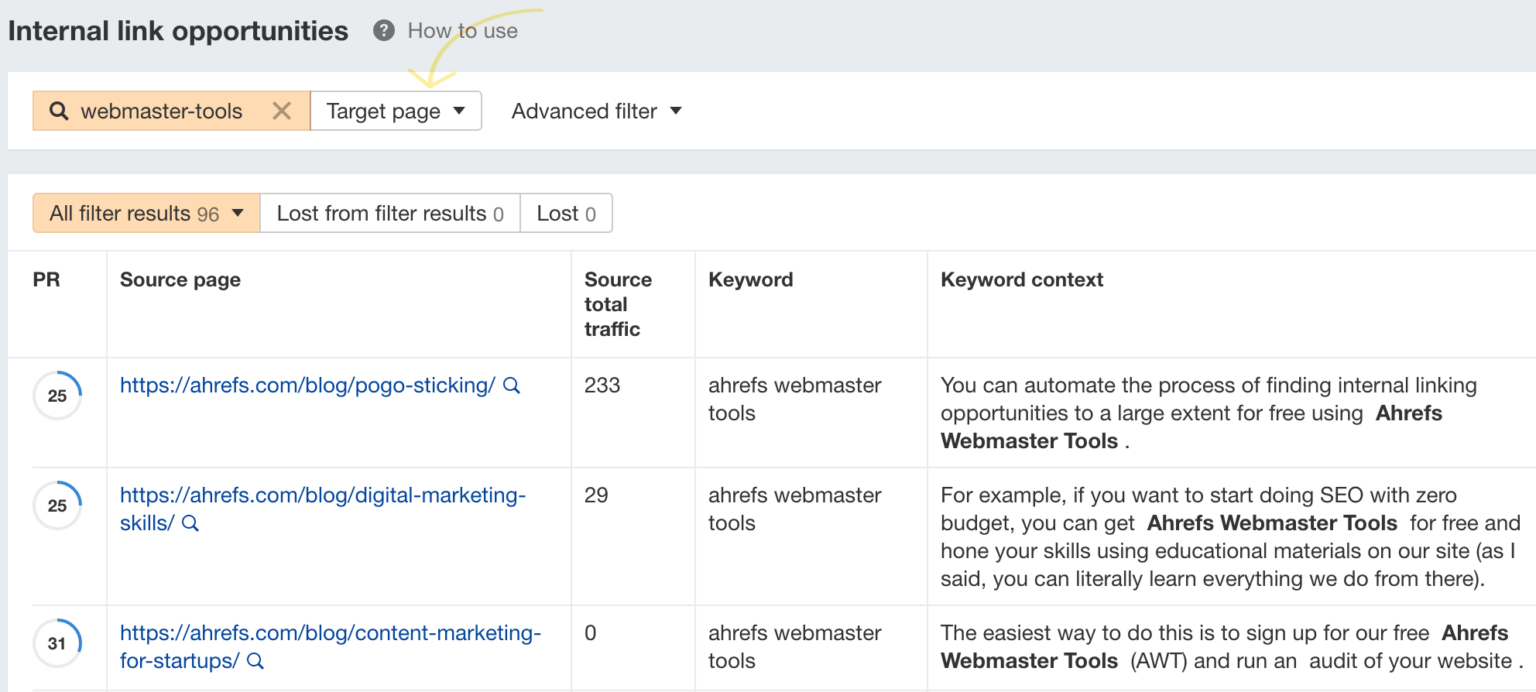This screenshot has width=1536, height=692.
Task: Click the How to use link
Action: (461, 30)
